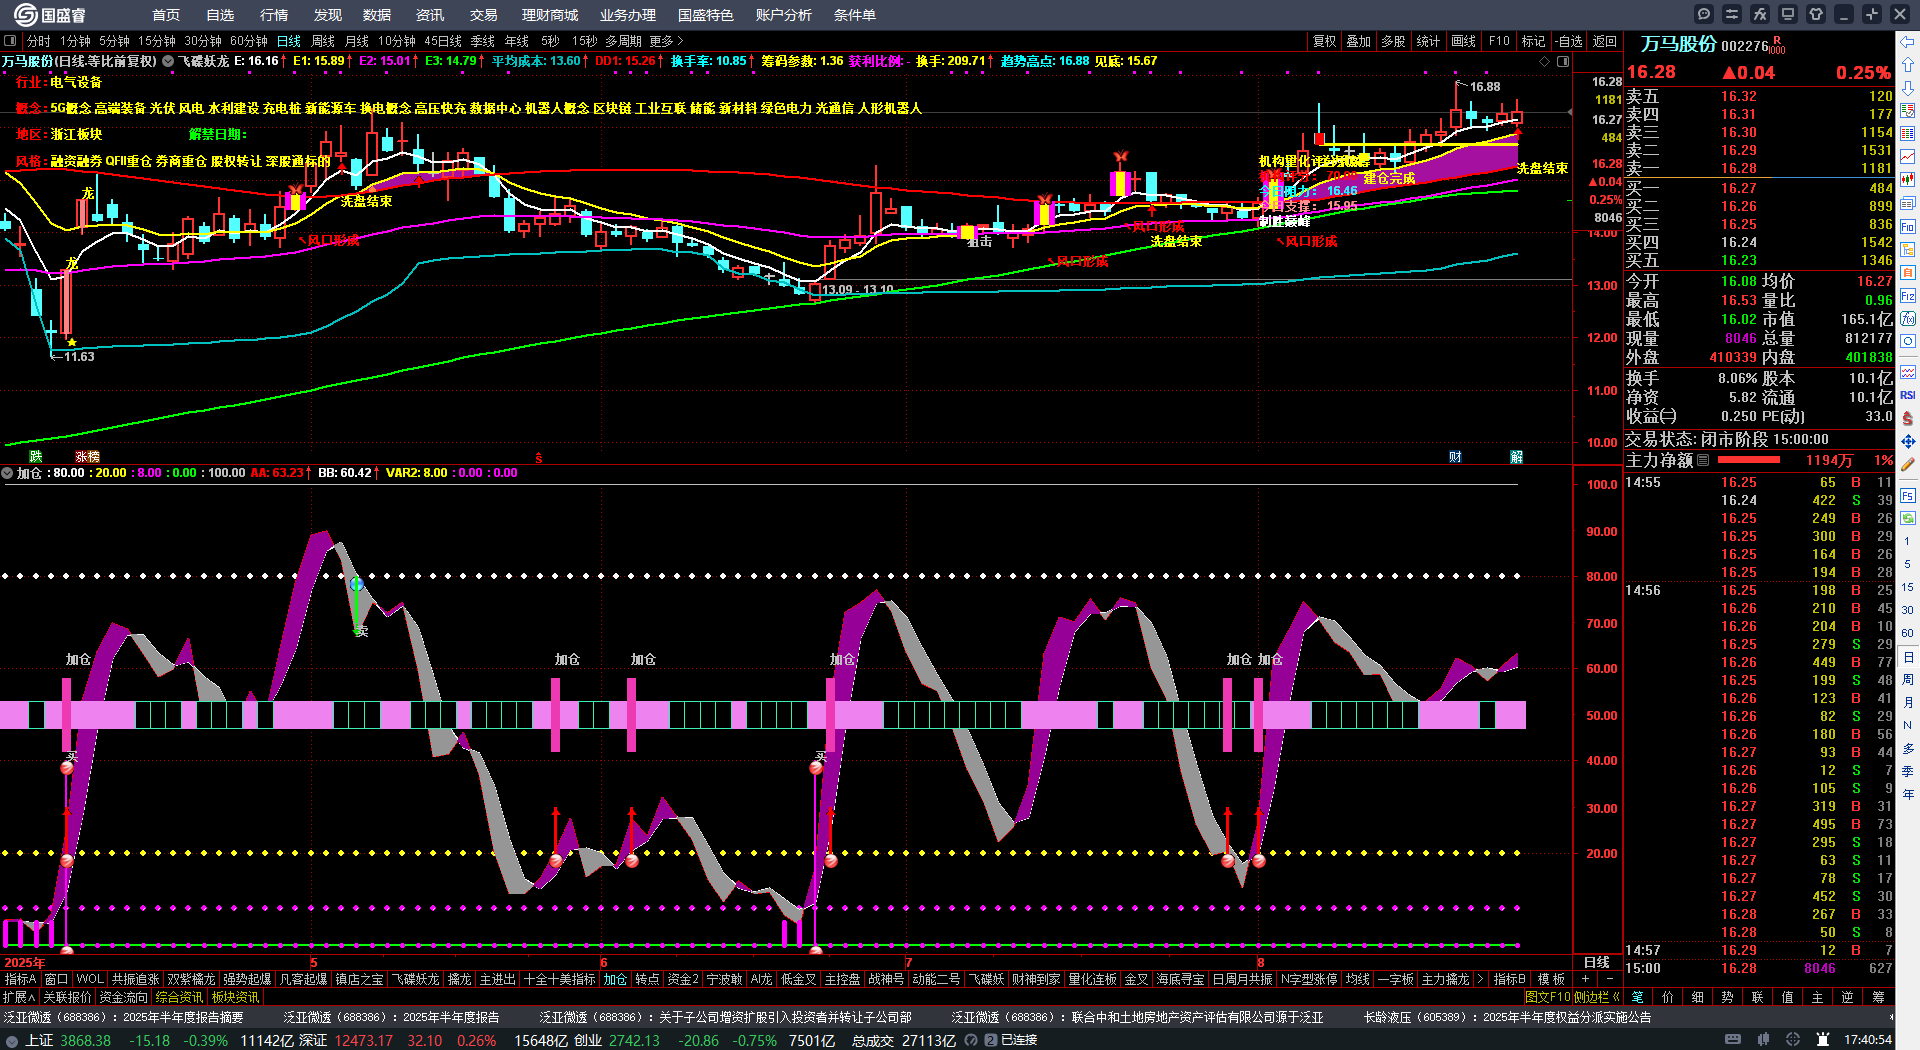Expand the 多周期 multi-period option
The width and height of the screenshot is (1920, 1050).
pos(623,41)
